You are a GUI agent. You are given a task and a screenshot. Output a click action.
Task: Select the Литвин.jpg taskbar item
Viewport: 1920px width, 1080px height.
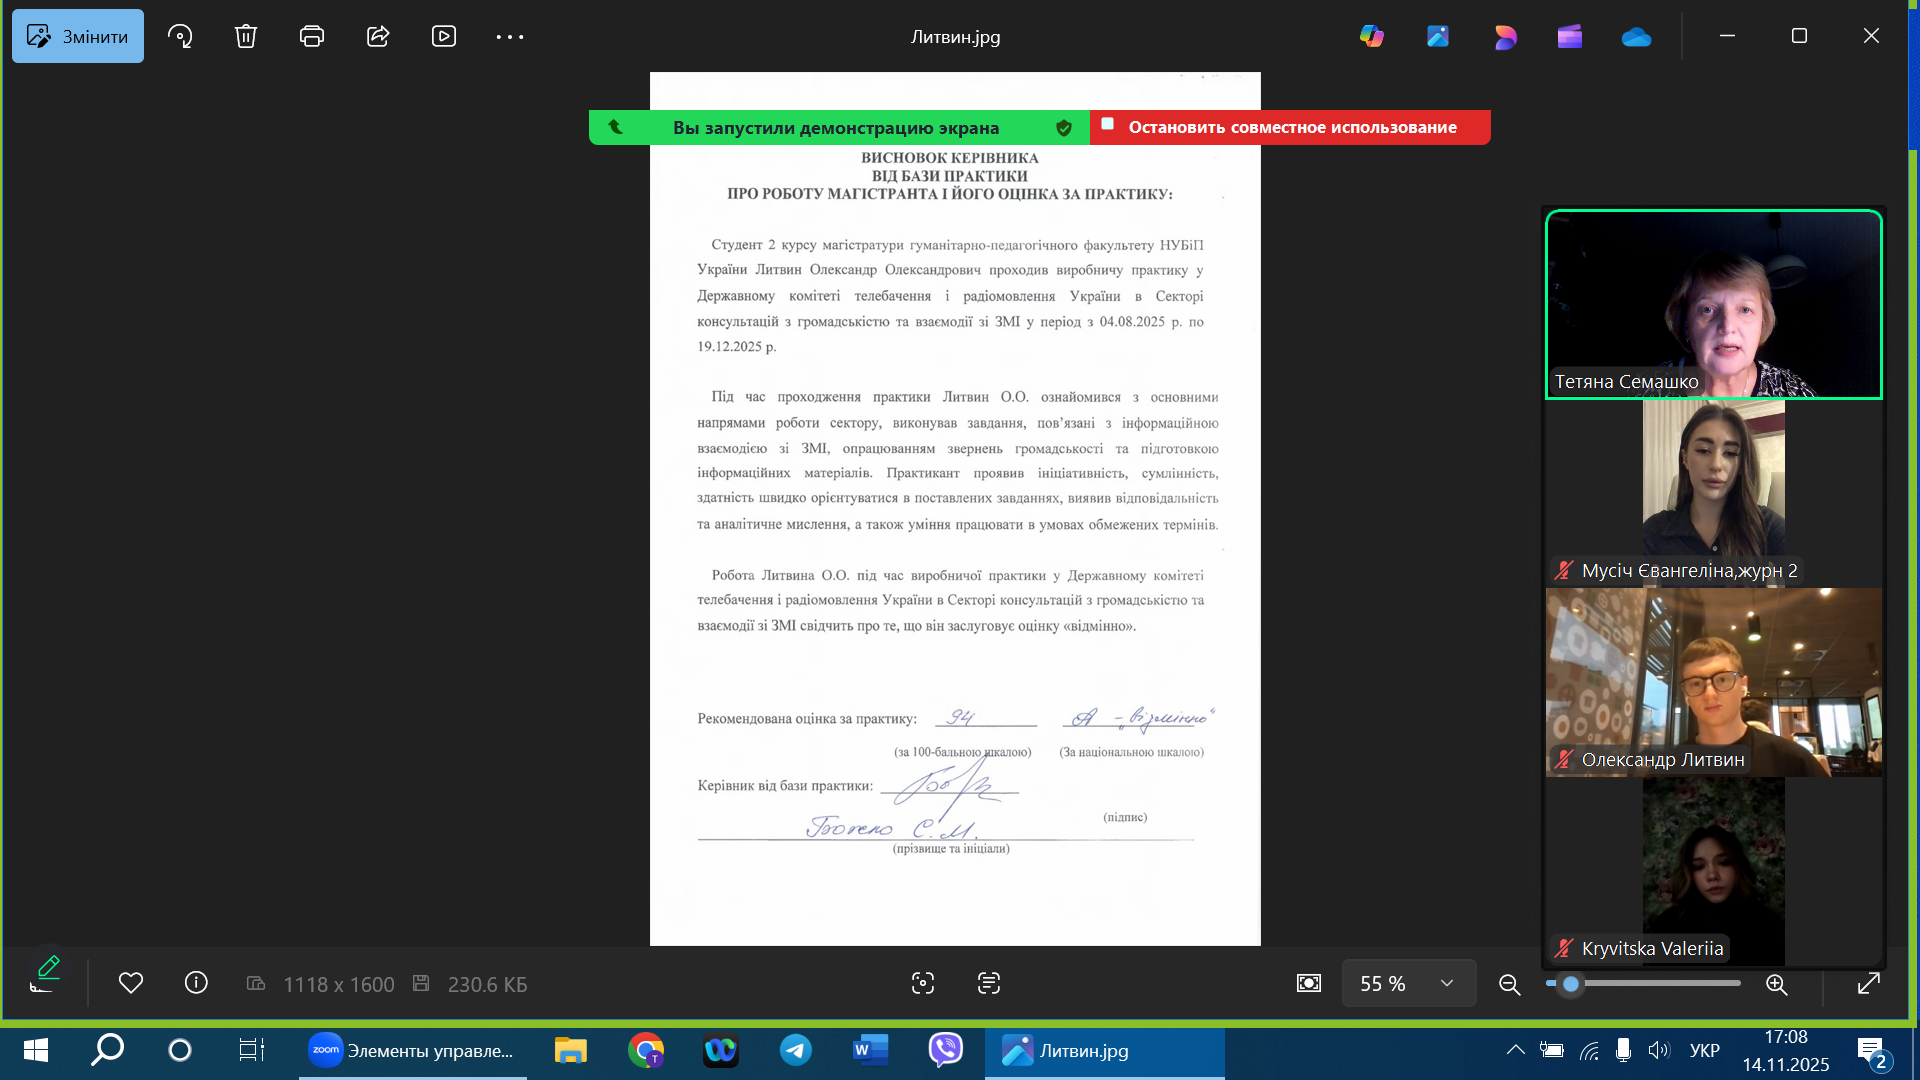pos(1104,1050)
